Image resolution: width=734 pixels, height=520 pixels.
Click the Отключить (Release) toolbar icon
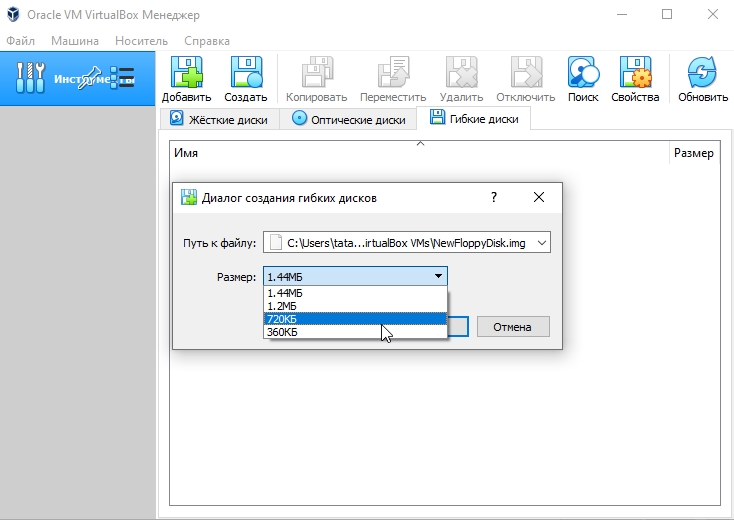click(526, 73)
